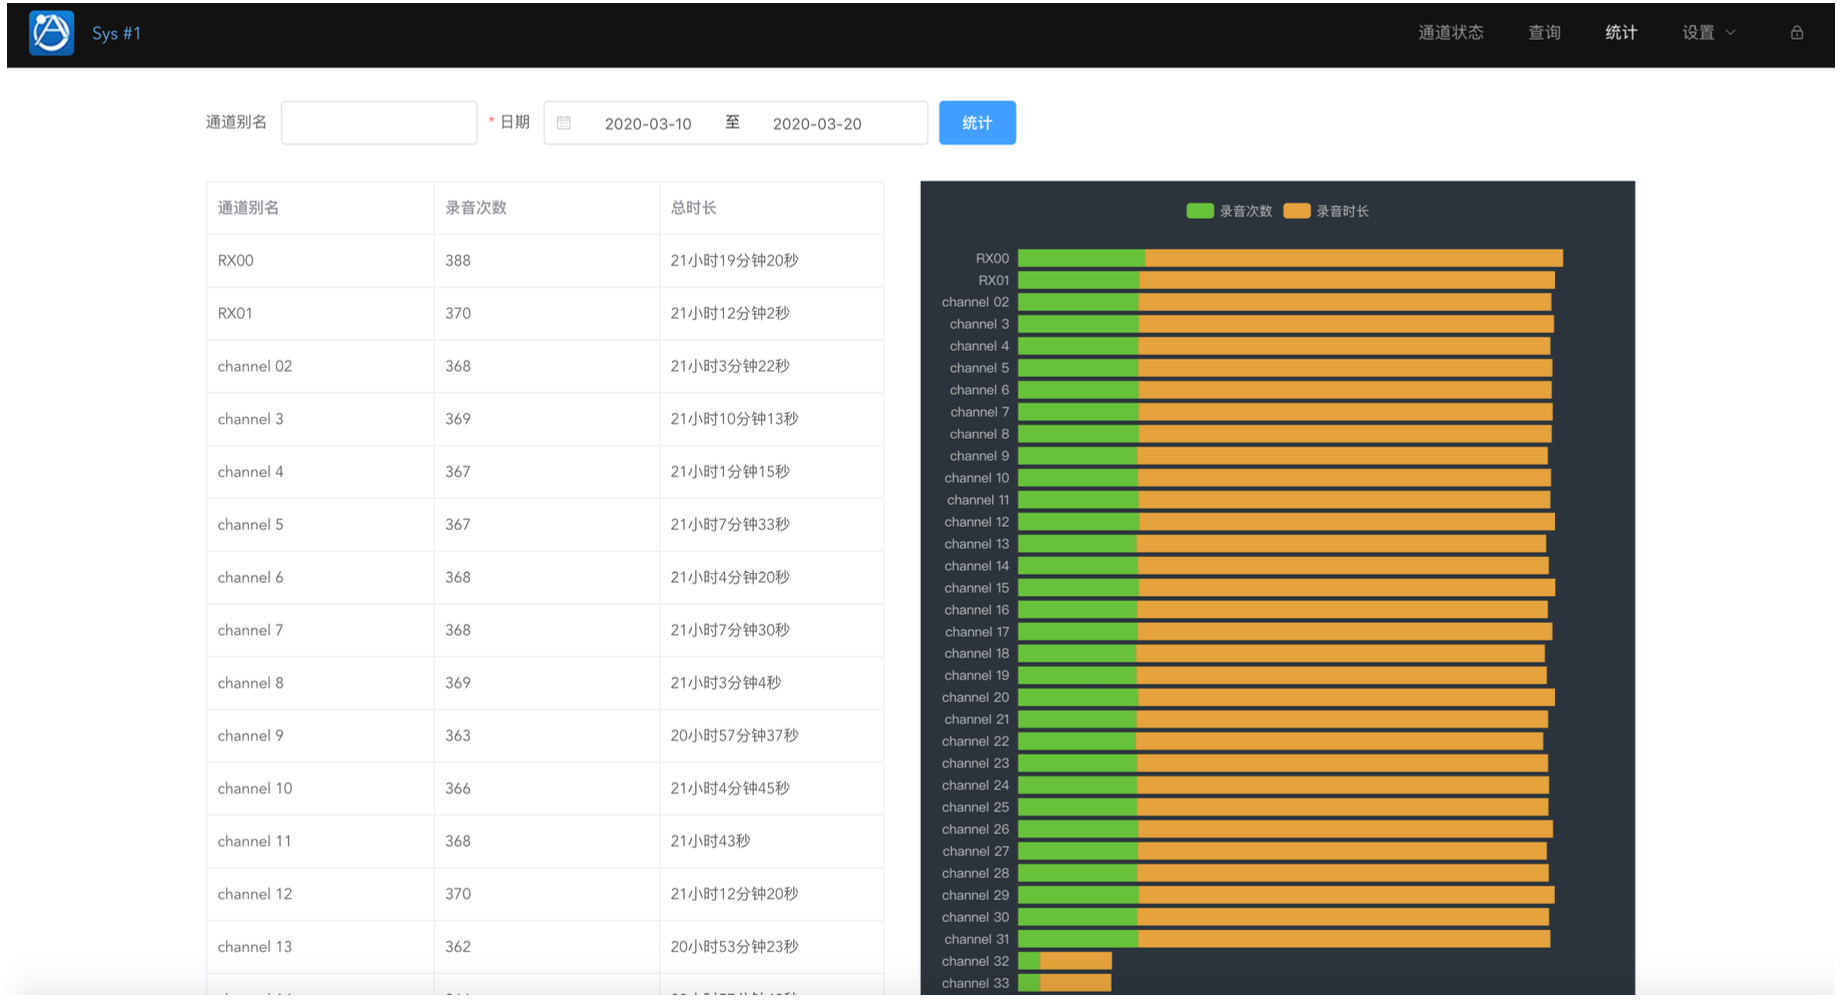
Task: Toggle 录音次数 legend series in chart
Action: click(x=1229, y=211)
